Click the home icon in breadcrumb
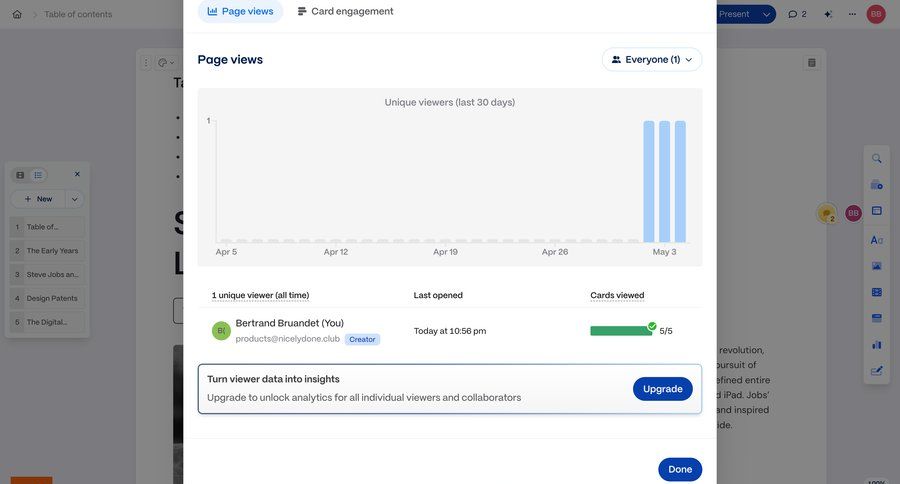The image size is (900, 484). (17, 14)
